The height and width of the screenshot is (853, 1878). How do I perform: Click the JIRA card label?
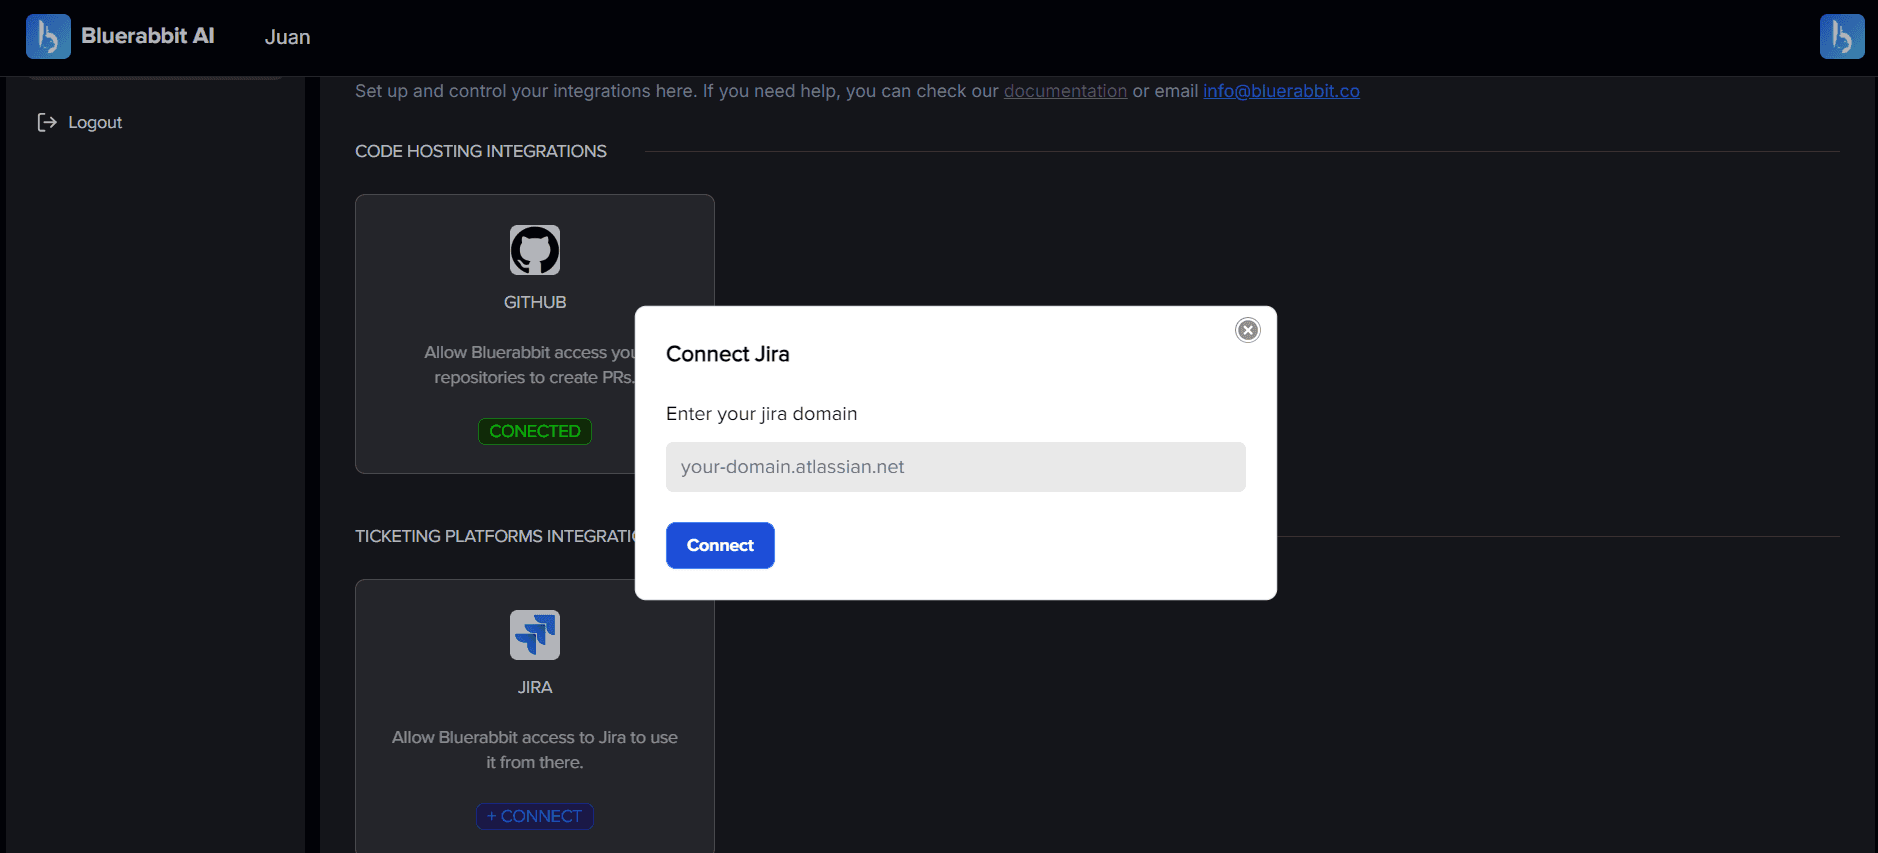535,687
